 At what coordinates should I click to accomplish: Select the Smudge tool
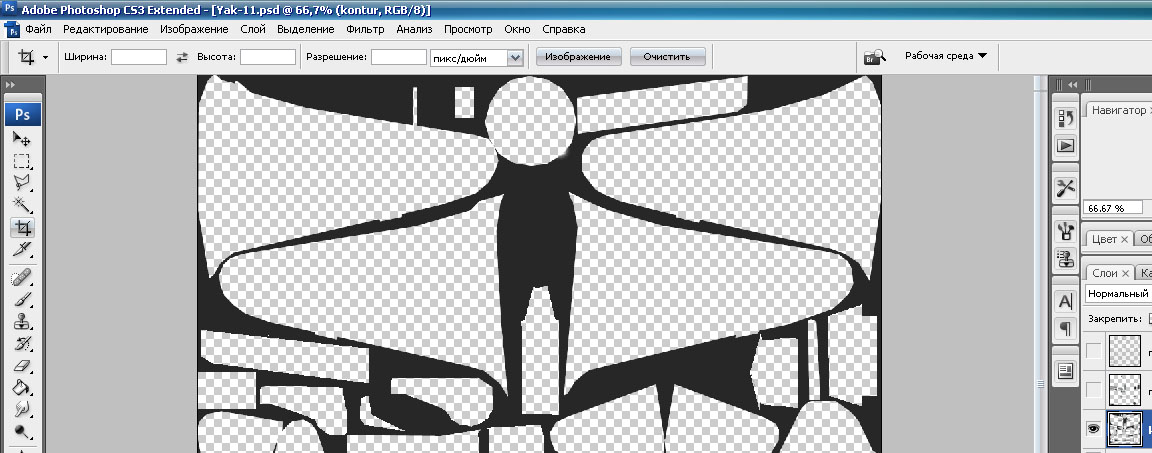[x=22, y=409]
